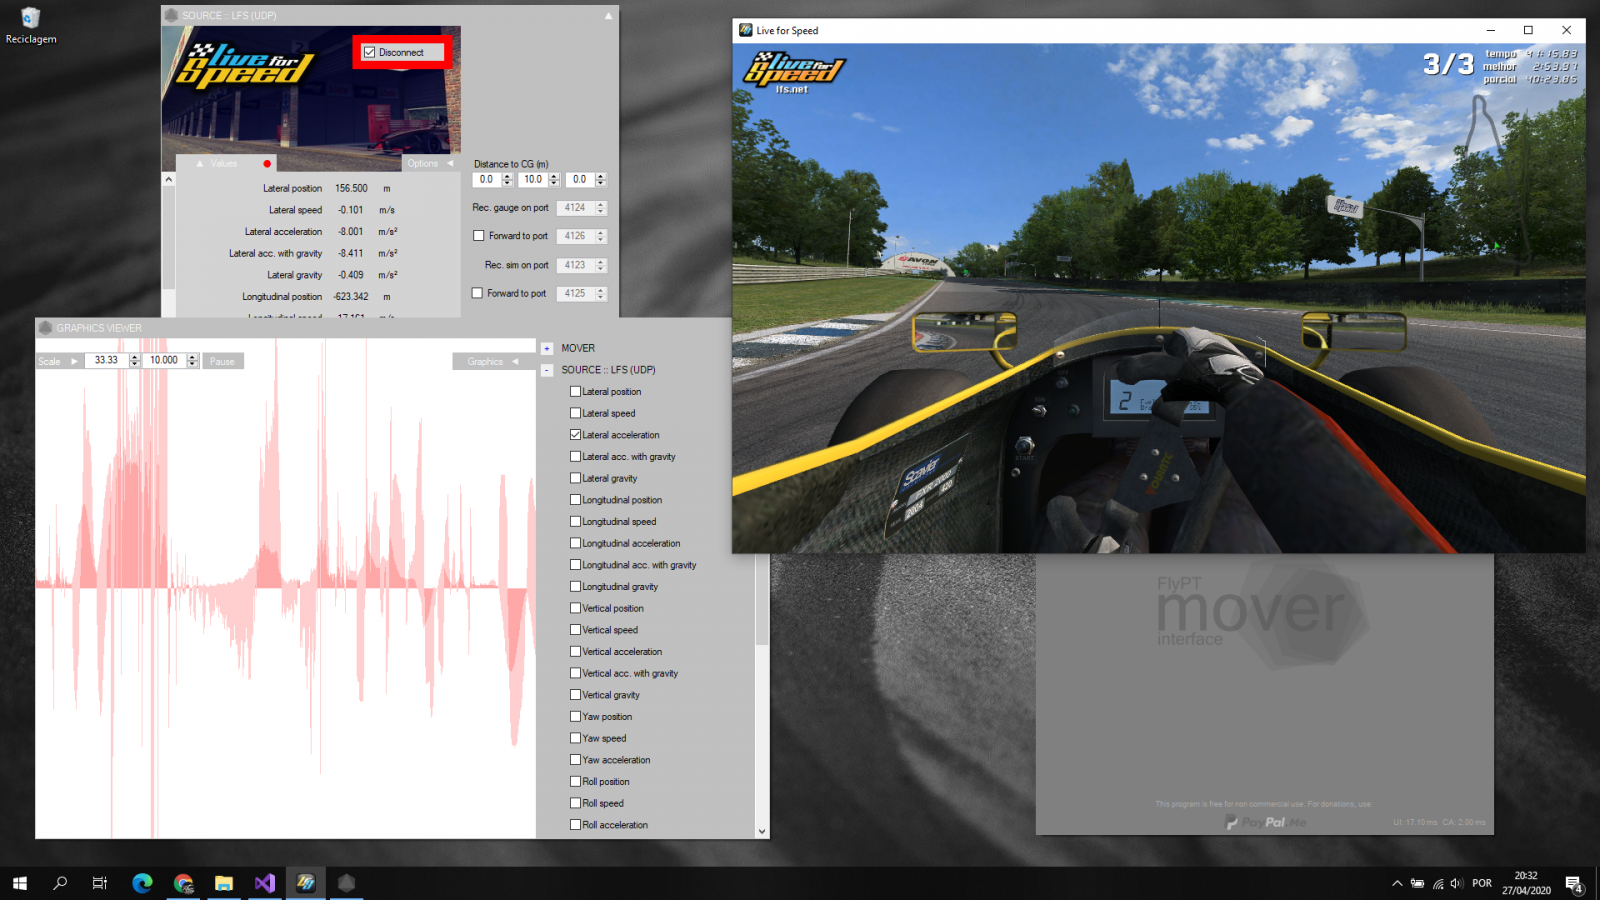Click the down arrow of the graphics list scrollbar
Screen dimensions: 1600x900
point(762,831)
